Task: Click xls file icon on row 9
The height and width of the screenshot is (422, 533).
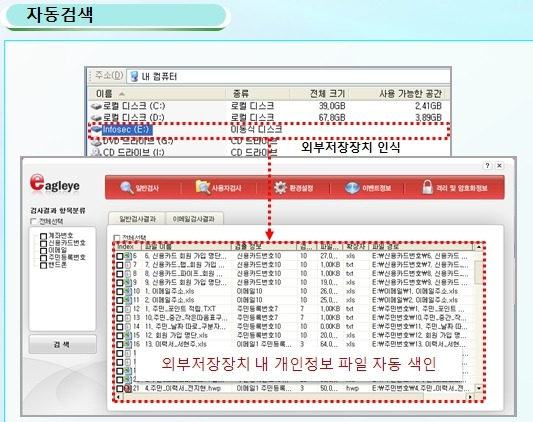Action: [128, 282]
